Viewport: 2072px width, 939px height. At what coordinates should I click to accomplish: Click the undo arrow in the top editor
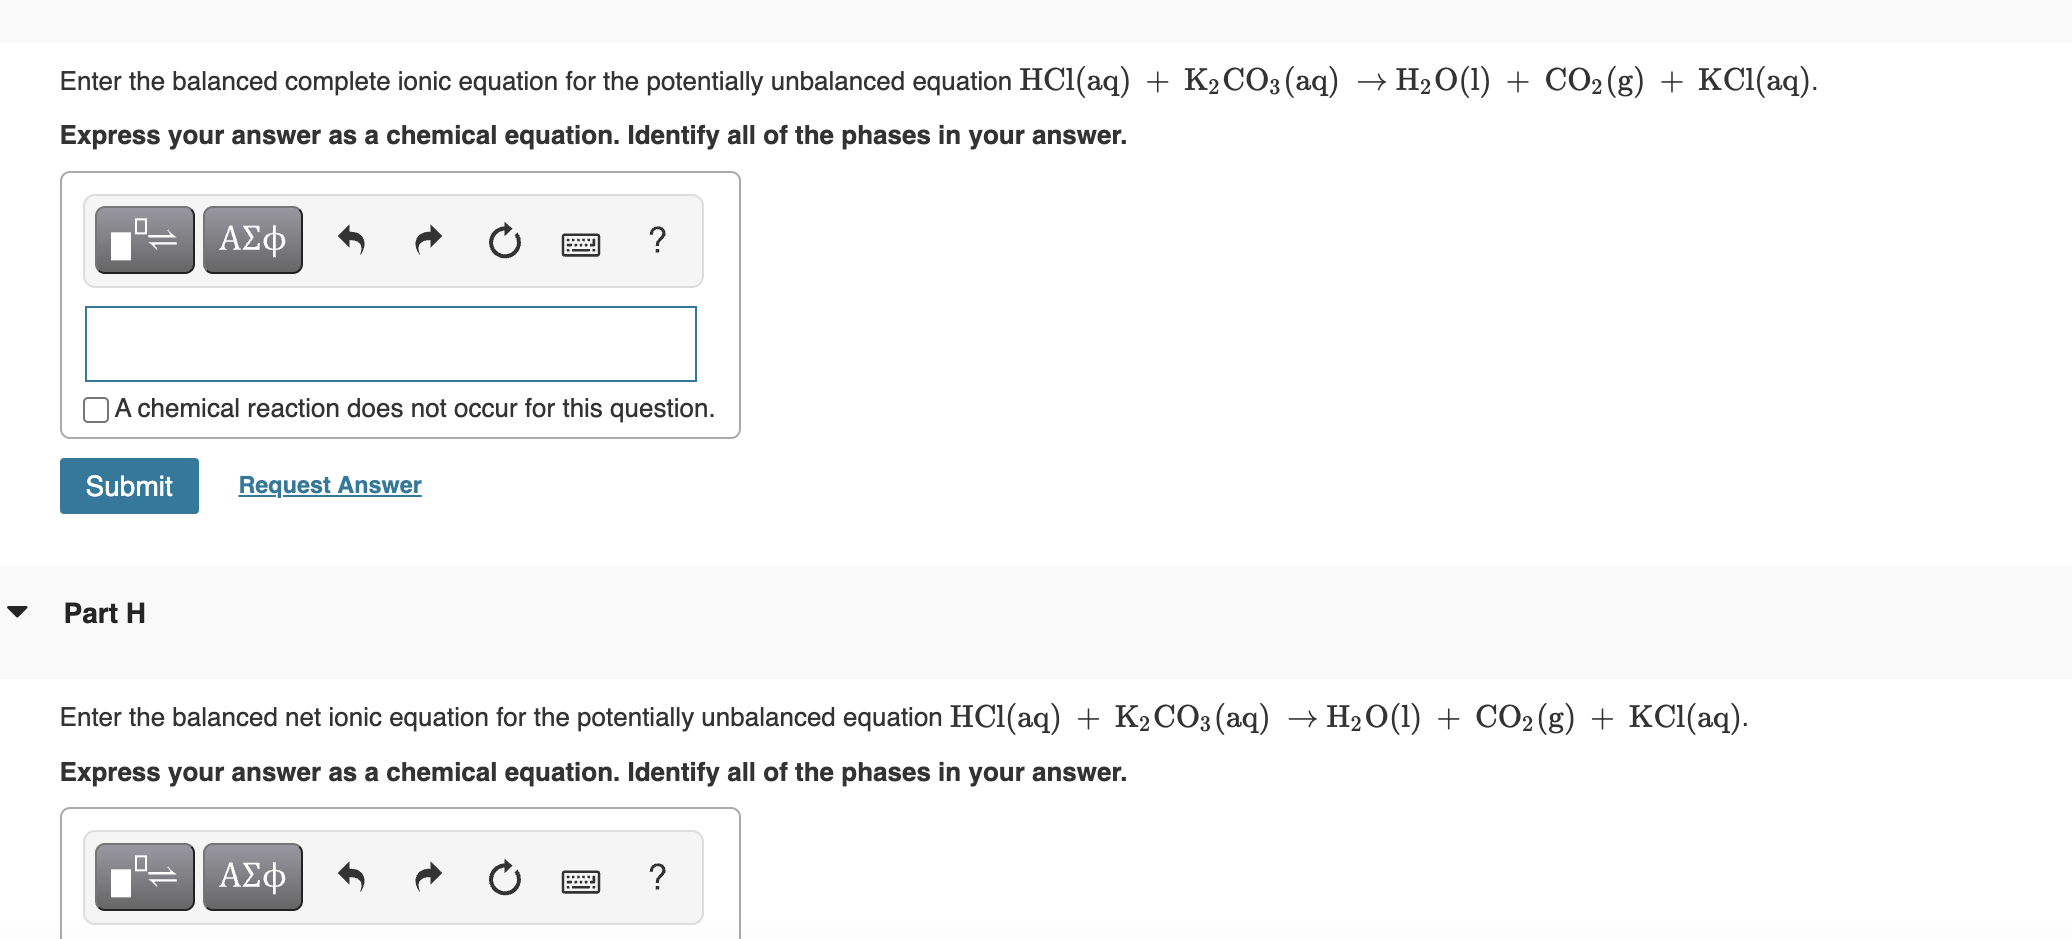click(352, 240)
